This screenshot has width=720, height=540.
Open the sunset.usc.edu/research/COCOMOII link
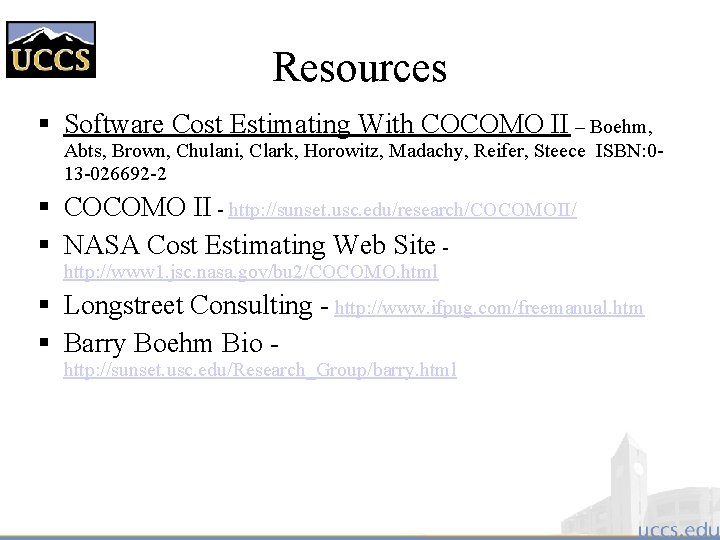tap(402, 210)
